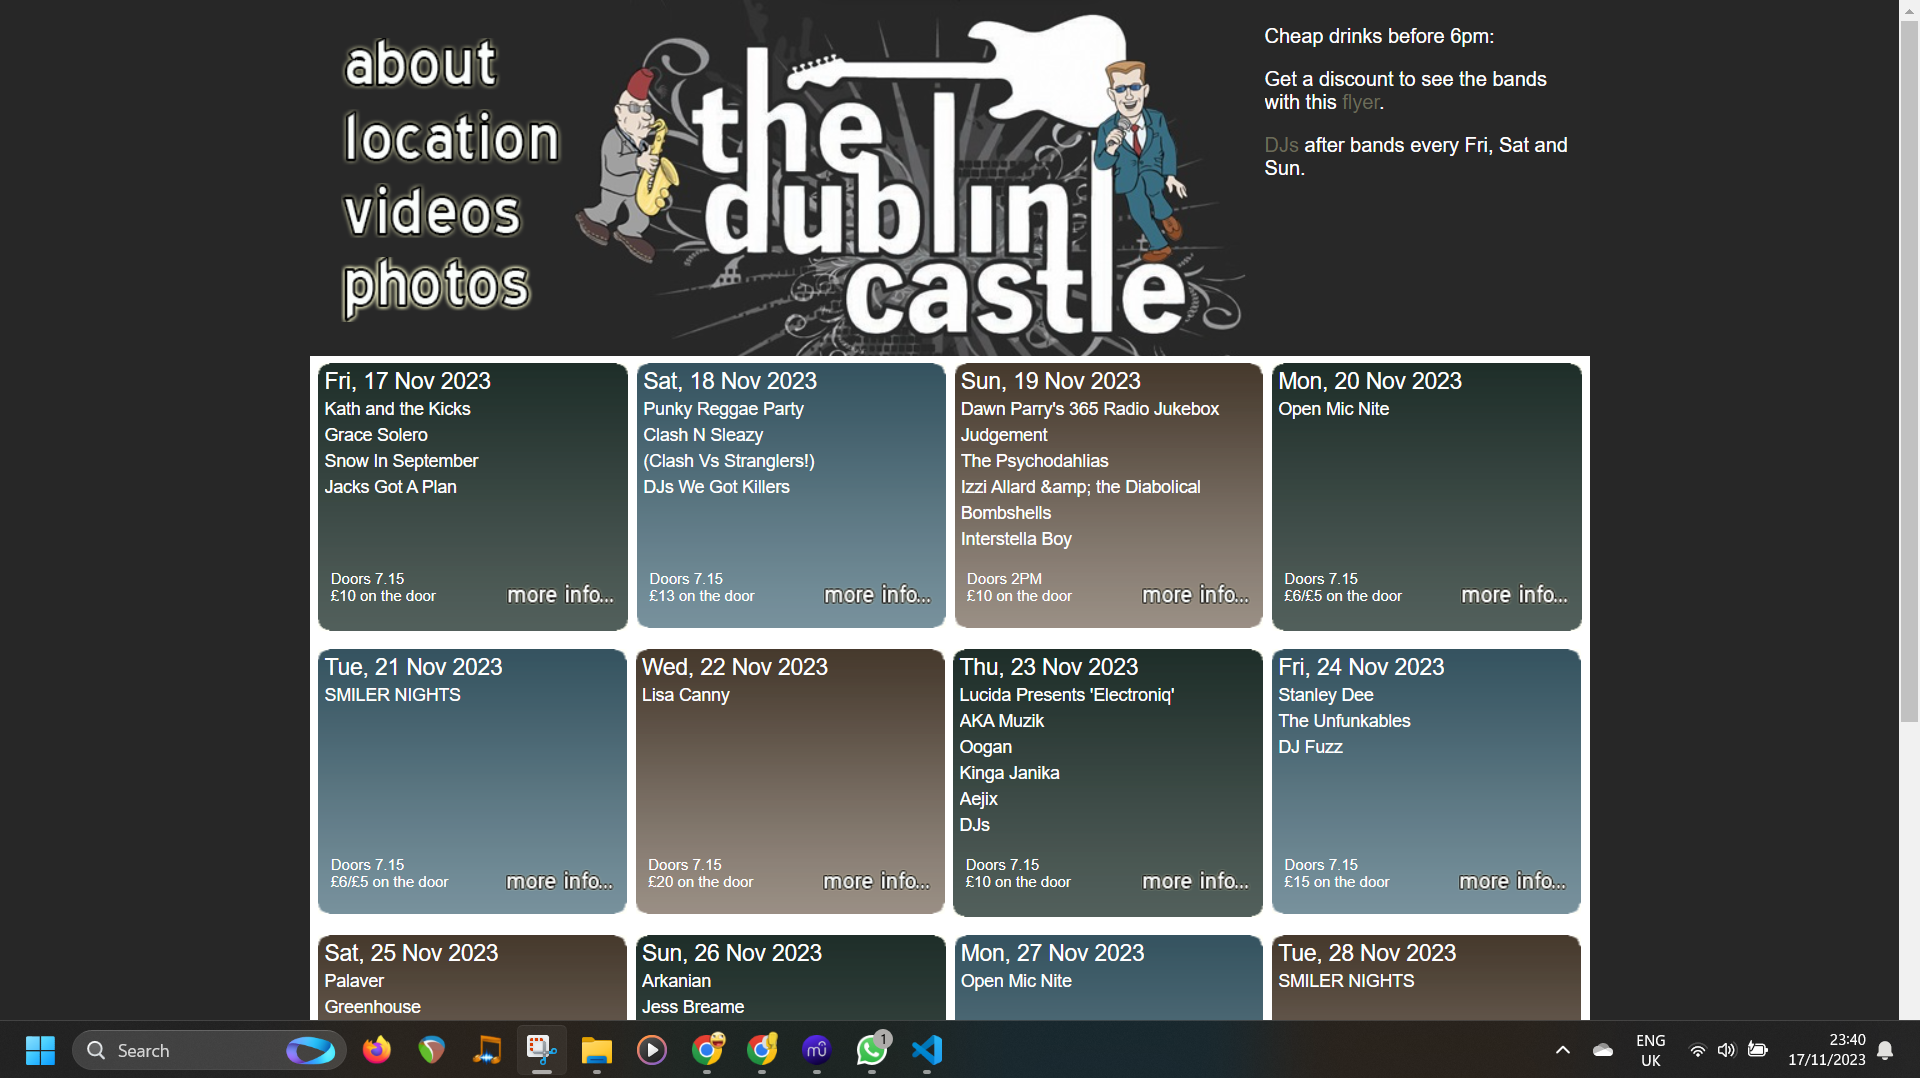
Task: Open the ENG UK language switcher
Action: (1650, 1050)
